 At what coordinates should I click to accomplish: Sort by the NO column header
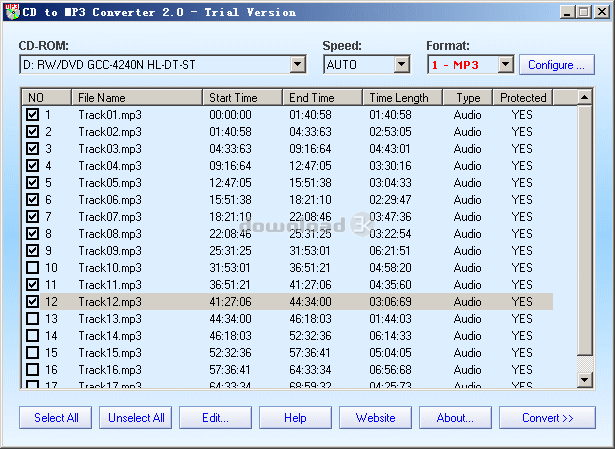47,97
